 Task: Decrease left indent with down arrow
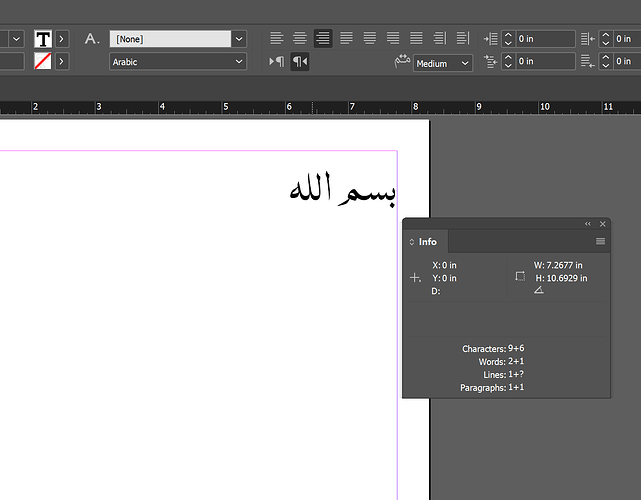(508, 43)
